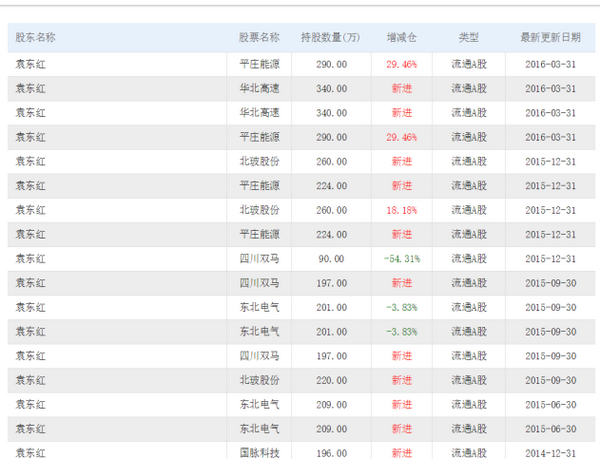Open 北玻股份 in the 260.00 新进 row
The image size is (600, 459).
259,161
